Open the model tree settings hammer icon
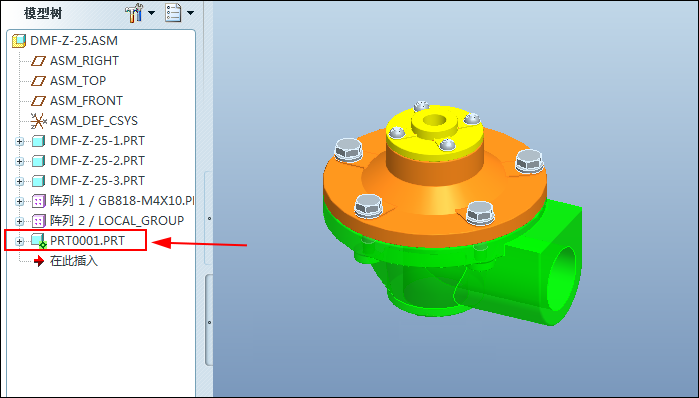The width and height of the screenshot is (699, 398). pos(134,13)
